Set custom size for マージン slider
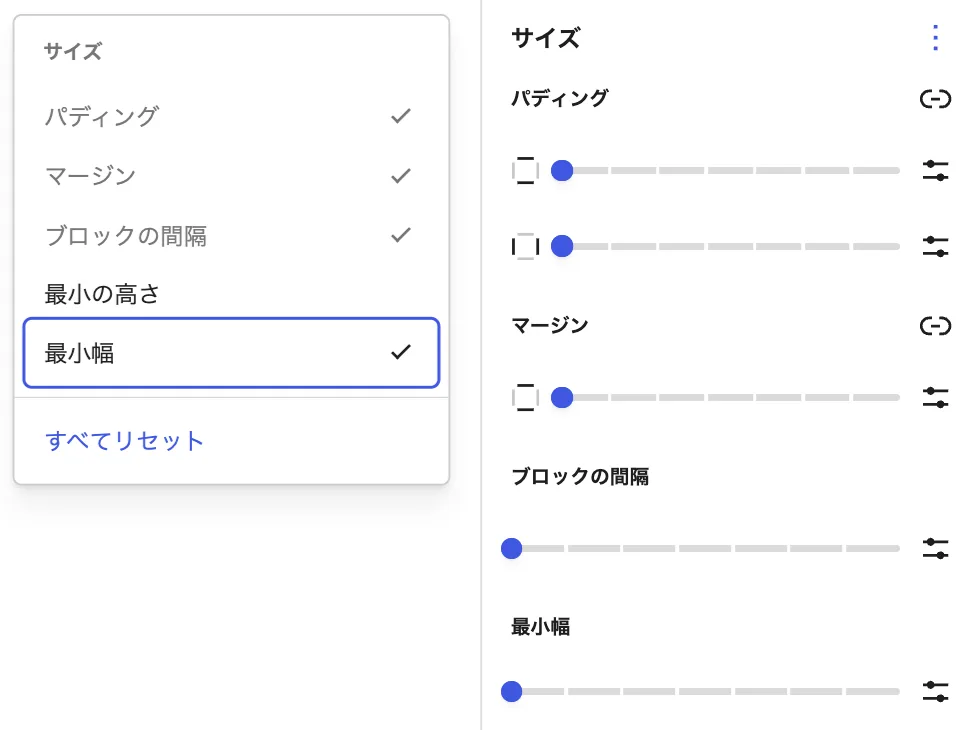976x730 pixels. 935,398
